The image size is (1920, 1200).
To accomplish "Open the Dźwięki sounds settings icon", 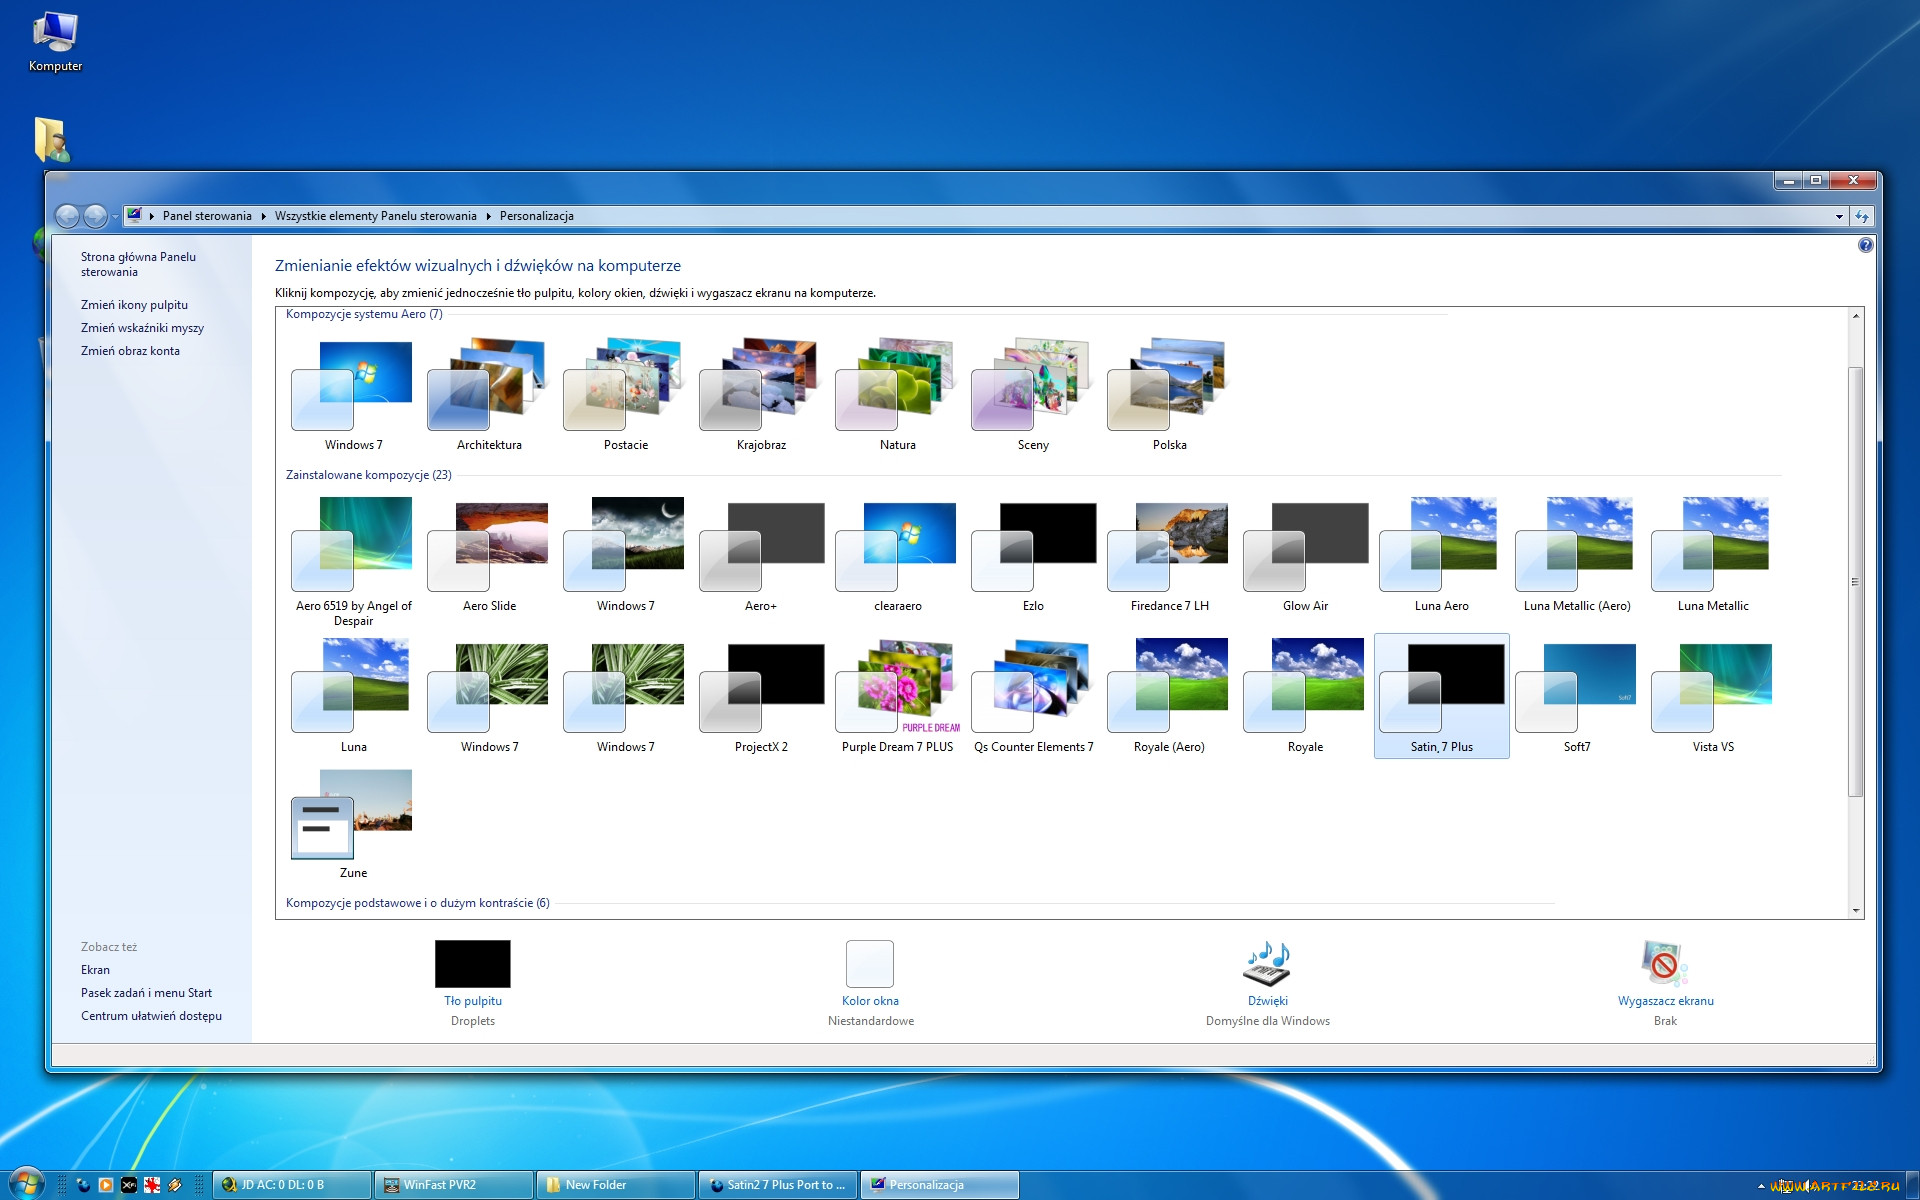I will [1267, 964].
